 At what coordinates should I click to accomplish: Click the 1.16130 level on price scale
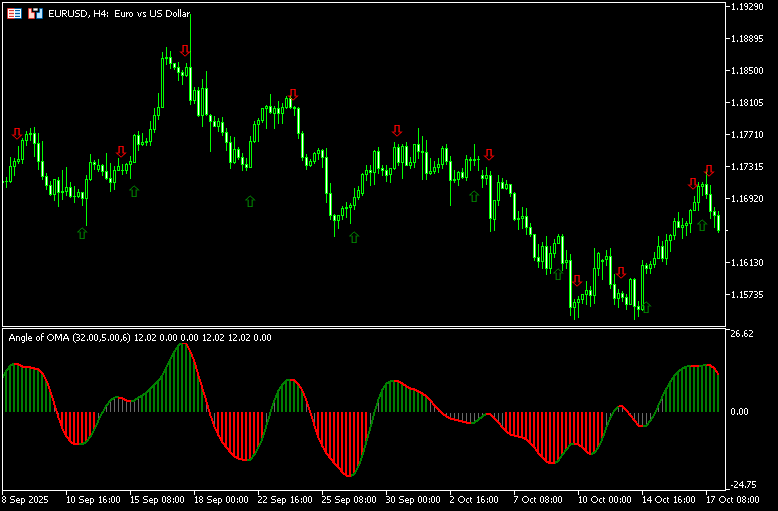click(x=746, y=263)
